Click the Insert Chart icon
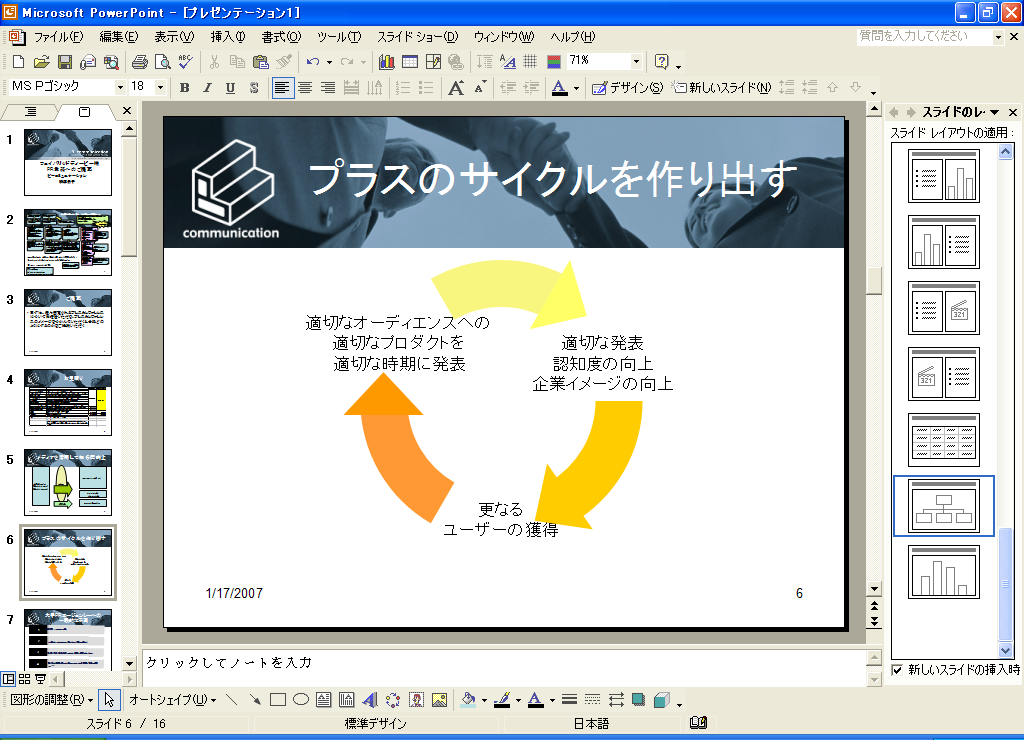 386,62
